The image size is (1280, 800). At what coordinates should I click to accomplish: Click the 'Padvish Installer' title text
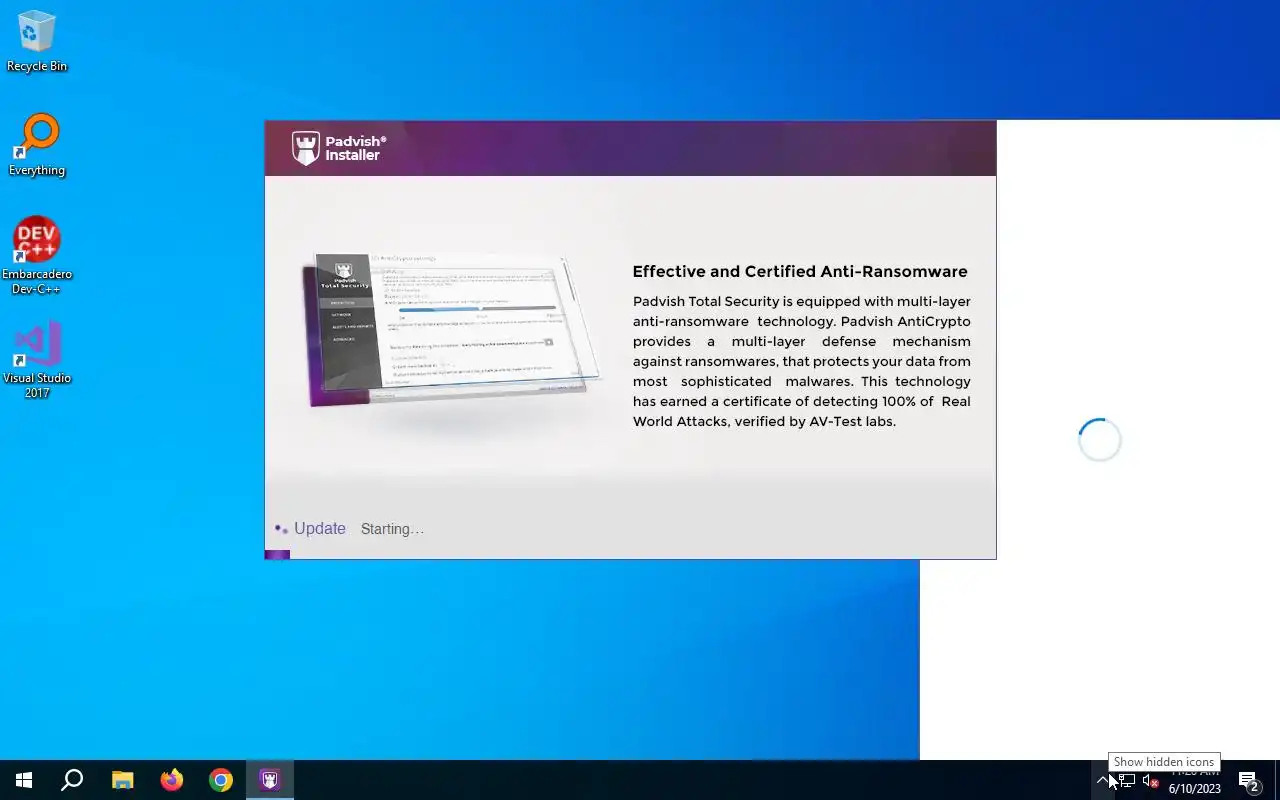coord(355,148)
